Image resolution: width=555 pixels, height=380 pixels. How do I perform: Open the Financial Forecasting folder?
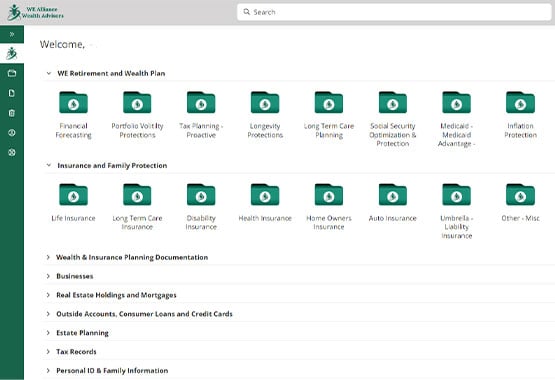tap(73, 103)
